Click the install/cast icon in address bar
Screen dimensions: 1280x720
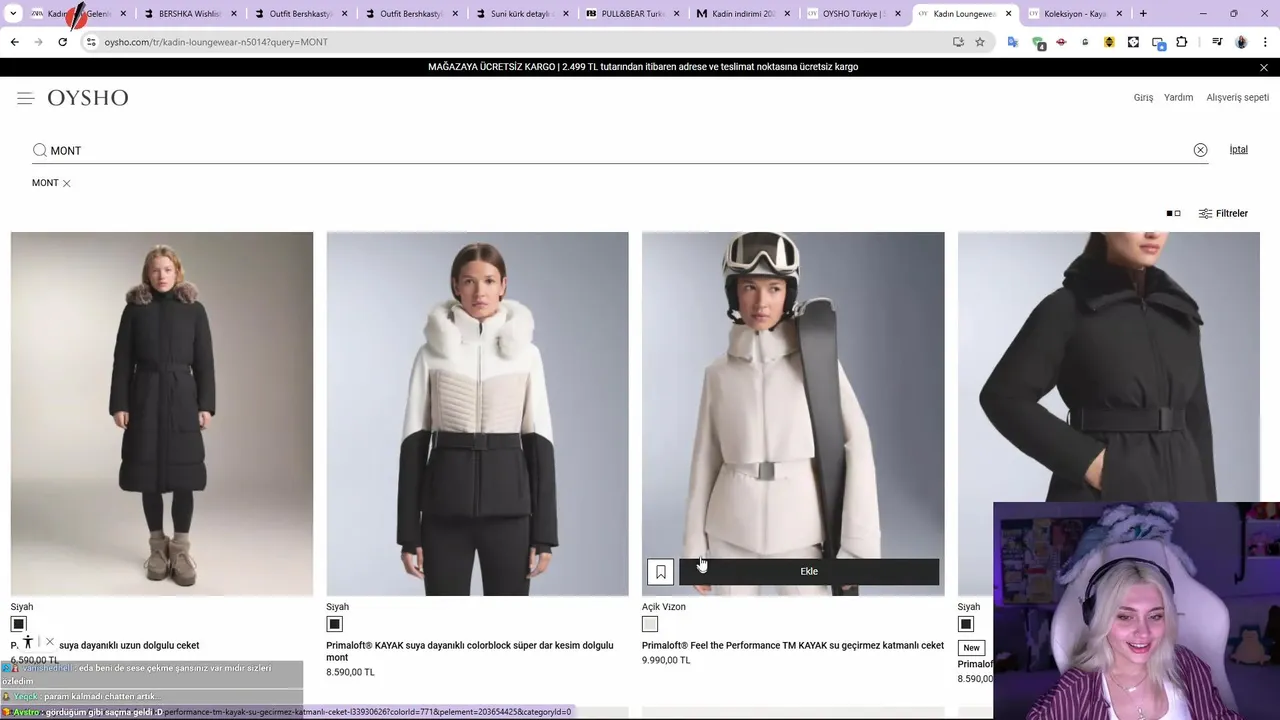(958, 42)
